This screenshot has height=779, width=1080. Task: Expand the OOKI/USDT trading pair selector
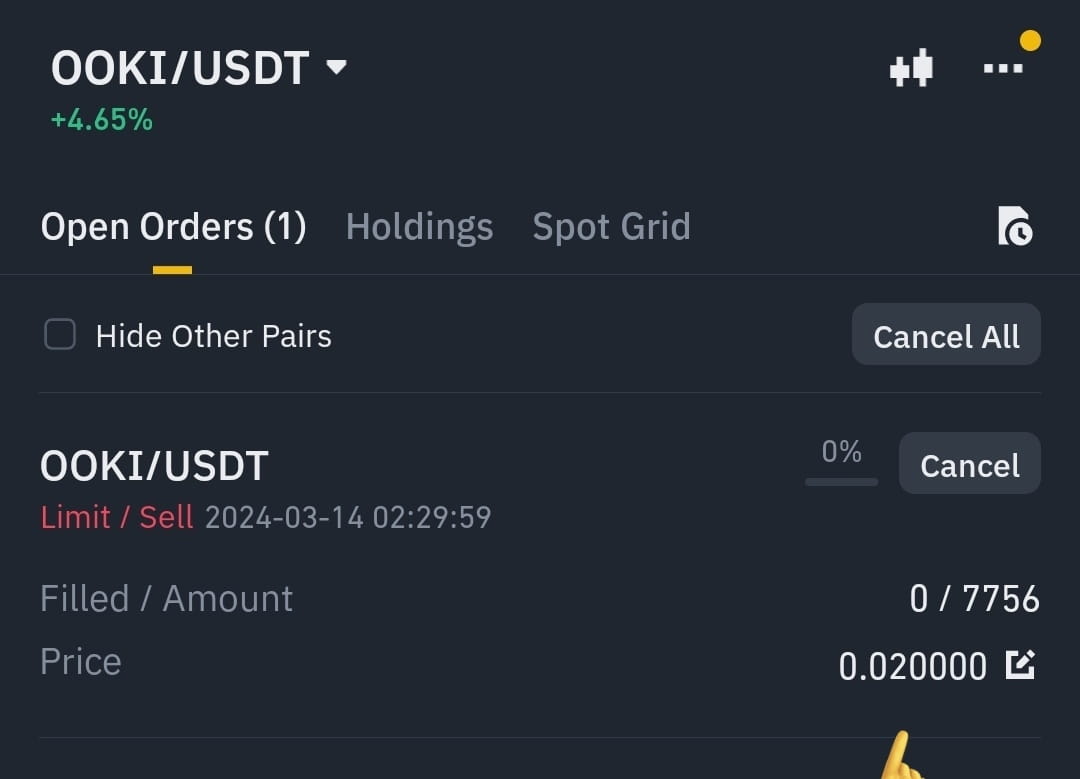pyautogui.click(x=336, y=67)
